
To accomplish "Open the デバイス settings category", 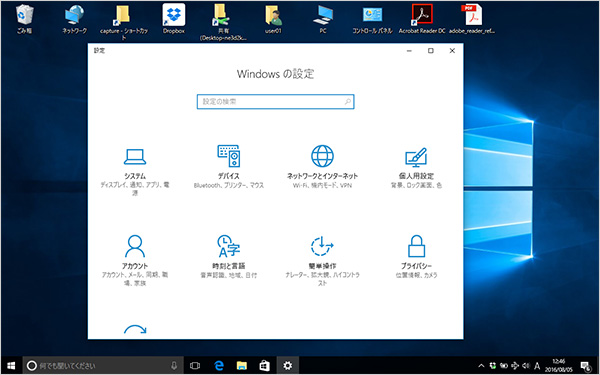I will [x=228, y=167].
